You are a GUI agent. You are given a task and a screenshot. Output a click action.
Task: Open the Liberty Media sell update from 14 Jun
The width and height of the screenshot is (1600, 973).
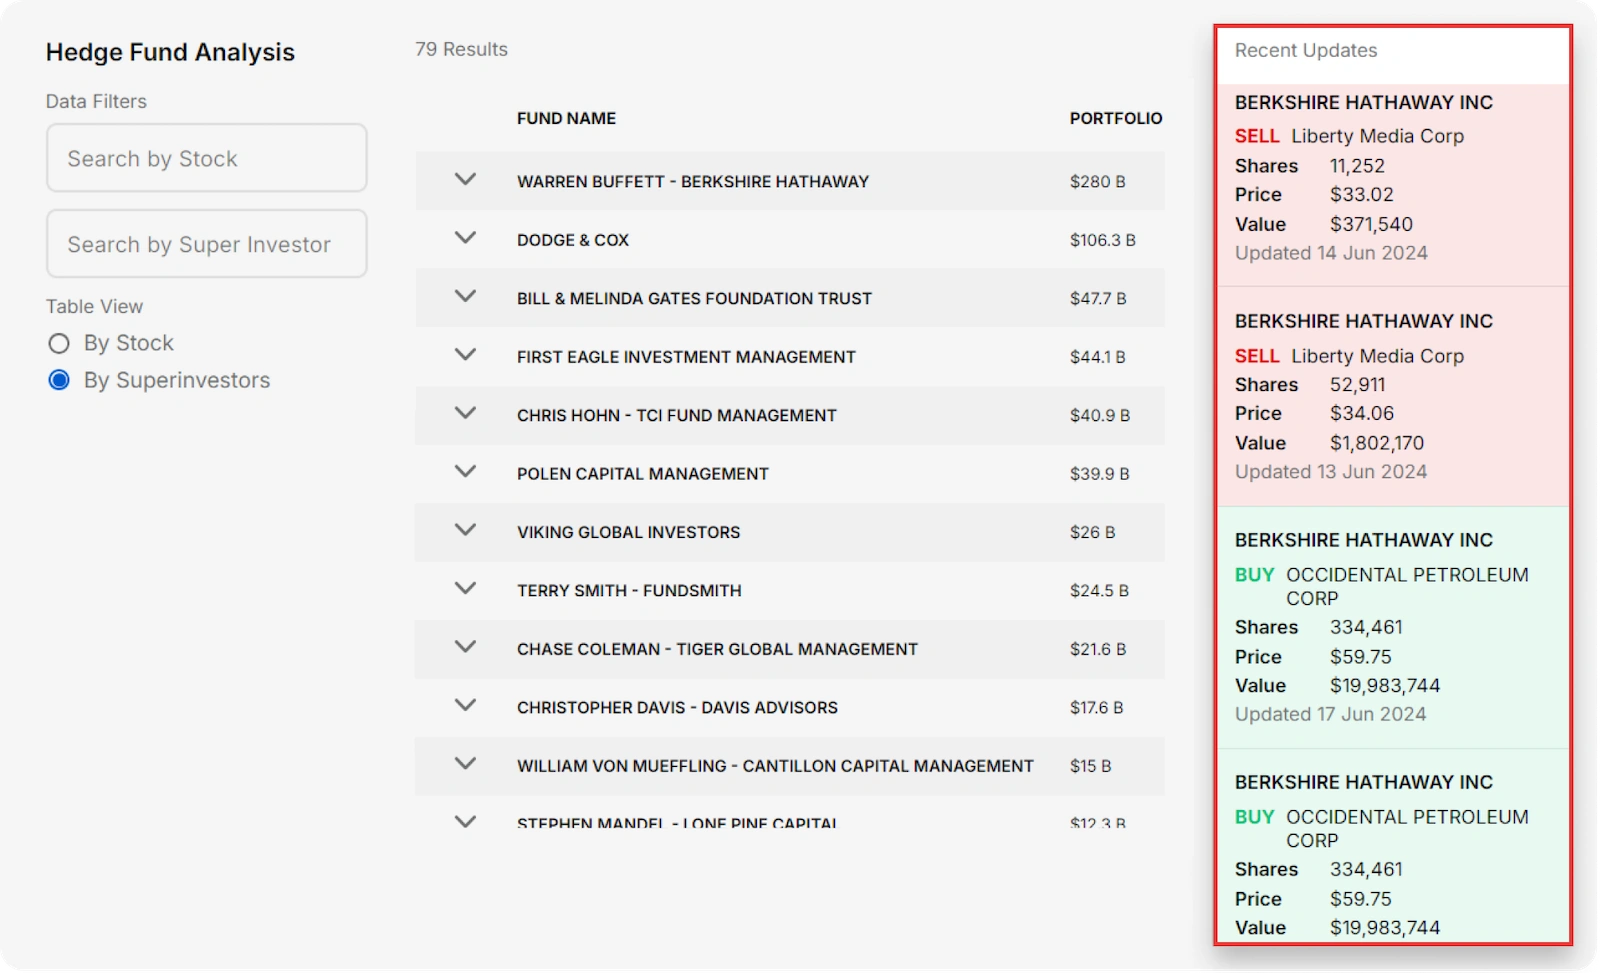(x=1392, y=180)
